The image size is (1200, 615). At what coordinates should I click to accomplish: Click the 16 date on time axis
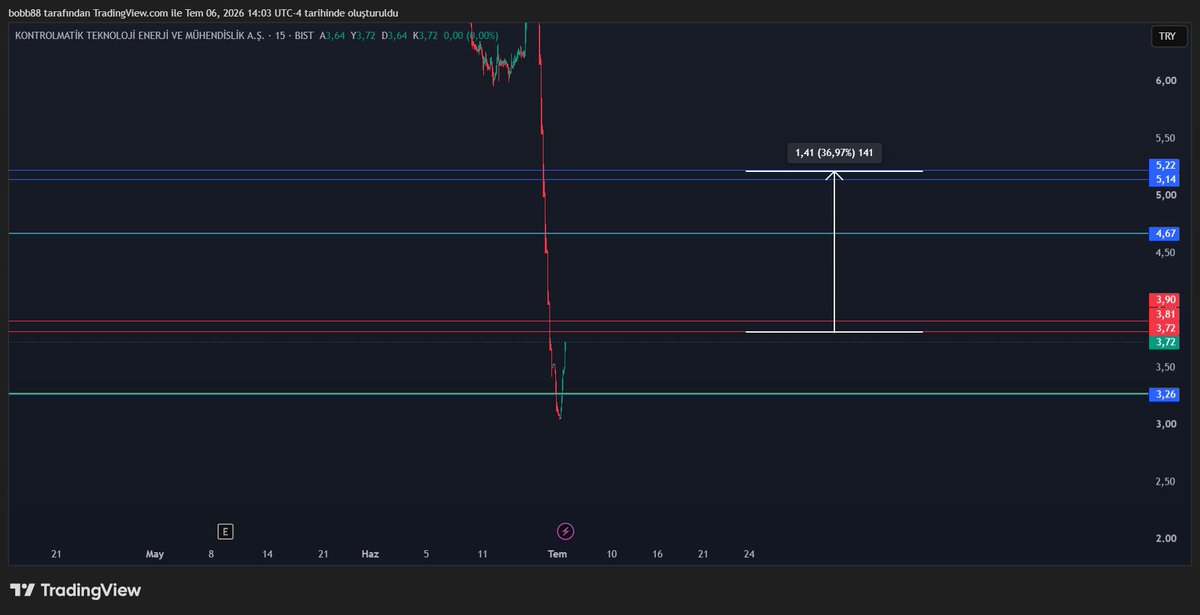tap(657, 553)
